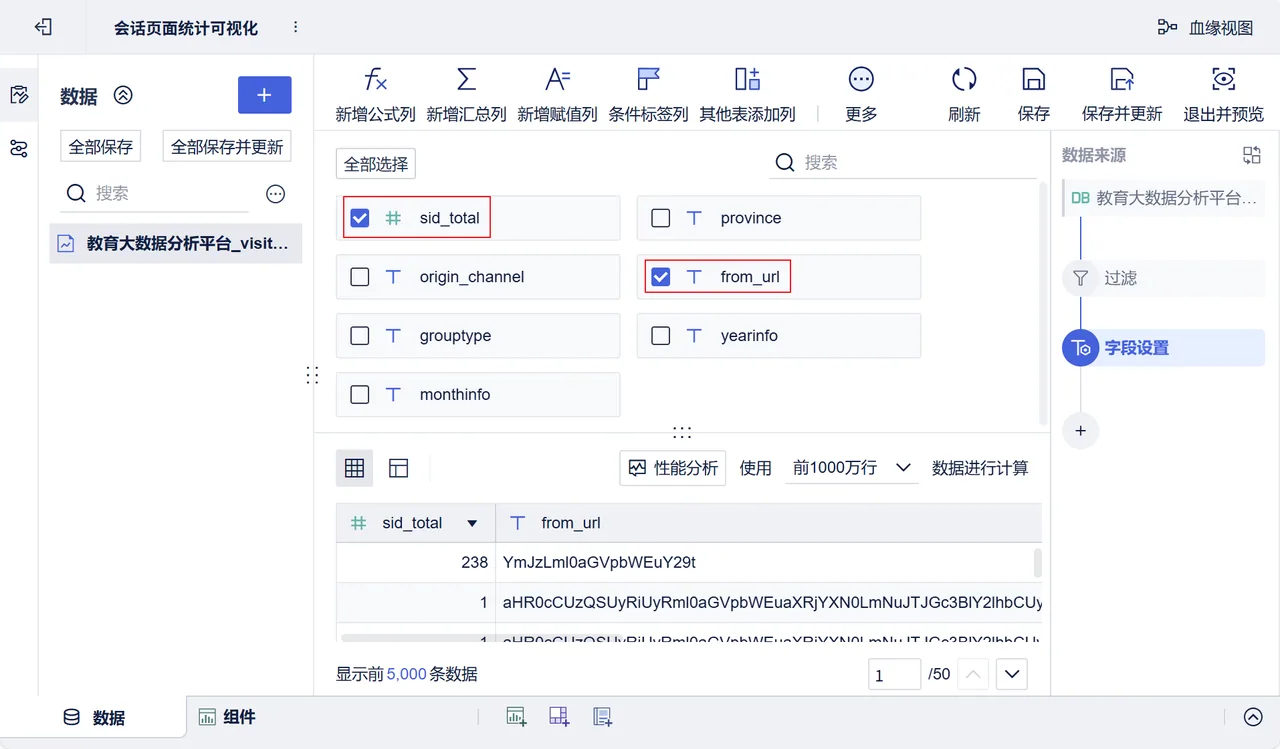Click 条件标签列 flag icon

point(648,79)
